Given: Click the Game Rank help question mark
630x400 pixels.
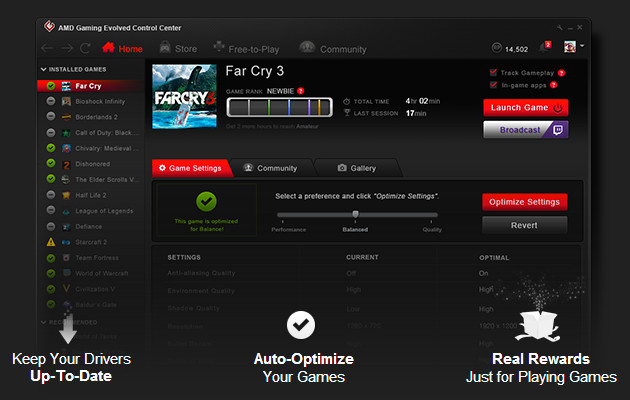Looking at the screenshot, I should [301, 91].
